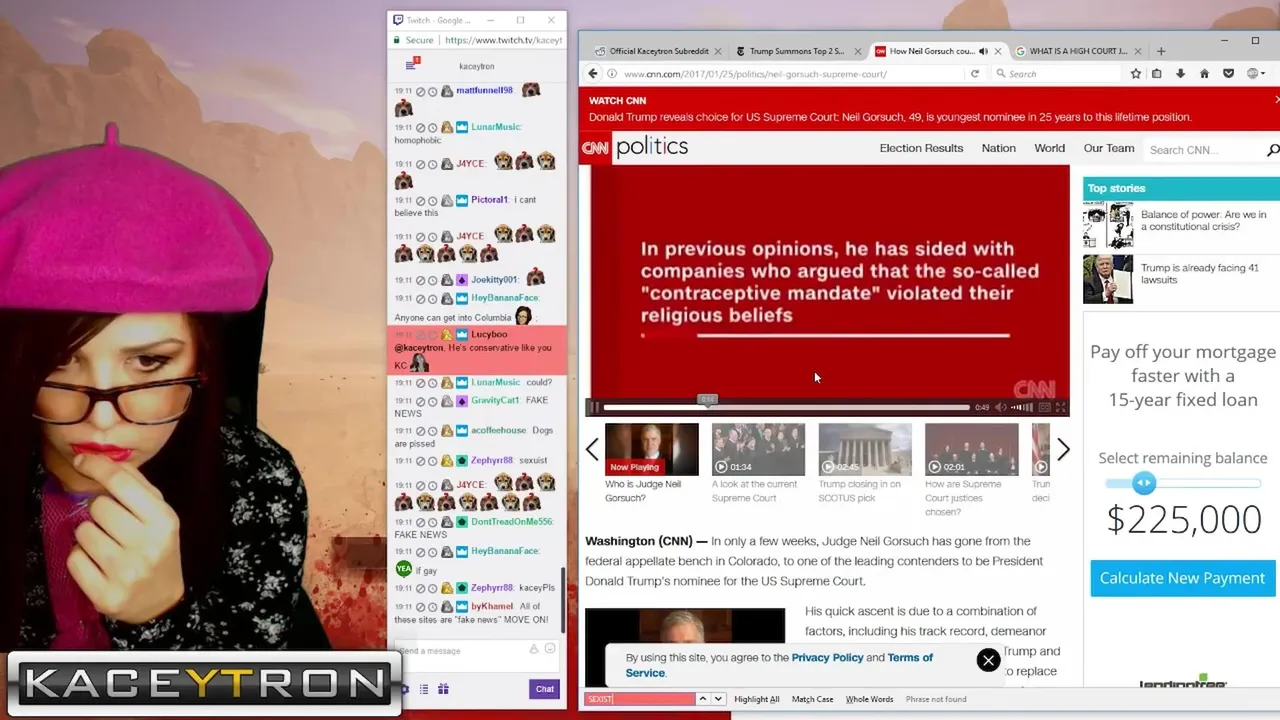Go to Firefox home page
The width and height of the screenshot is (1280, 720).
(1204, 73)
